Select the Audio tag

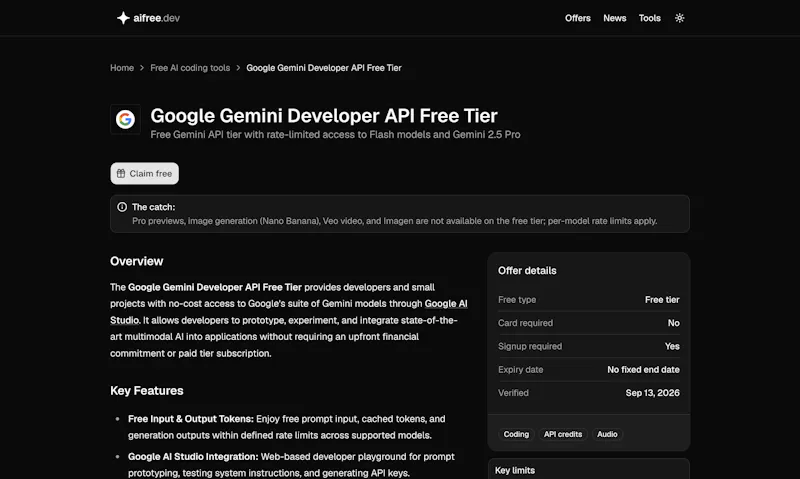(x=607, y=434)
